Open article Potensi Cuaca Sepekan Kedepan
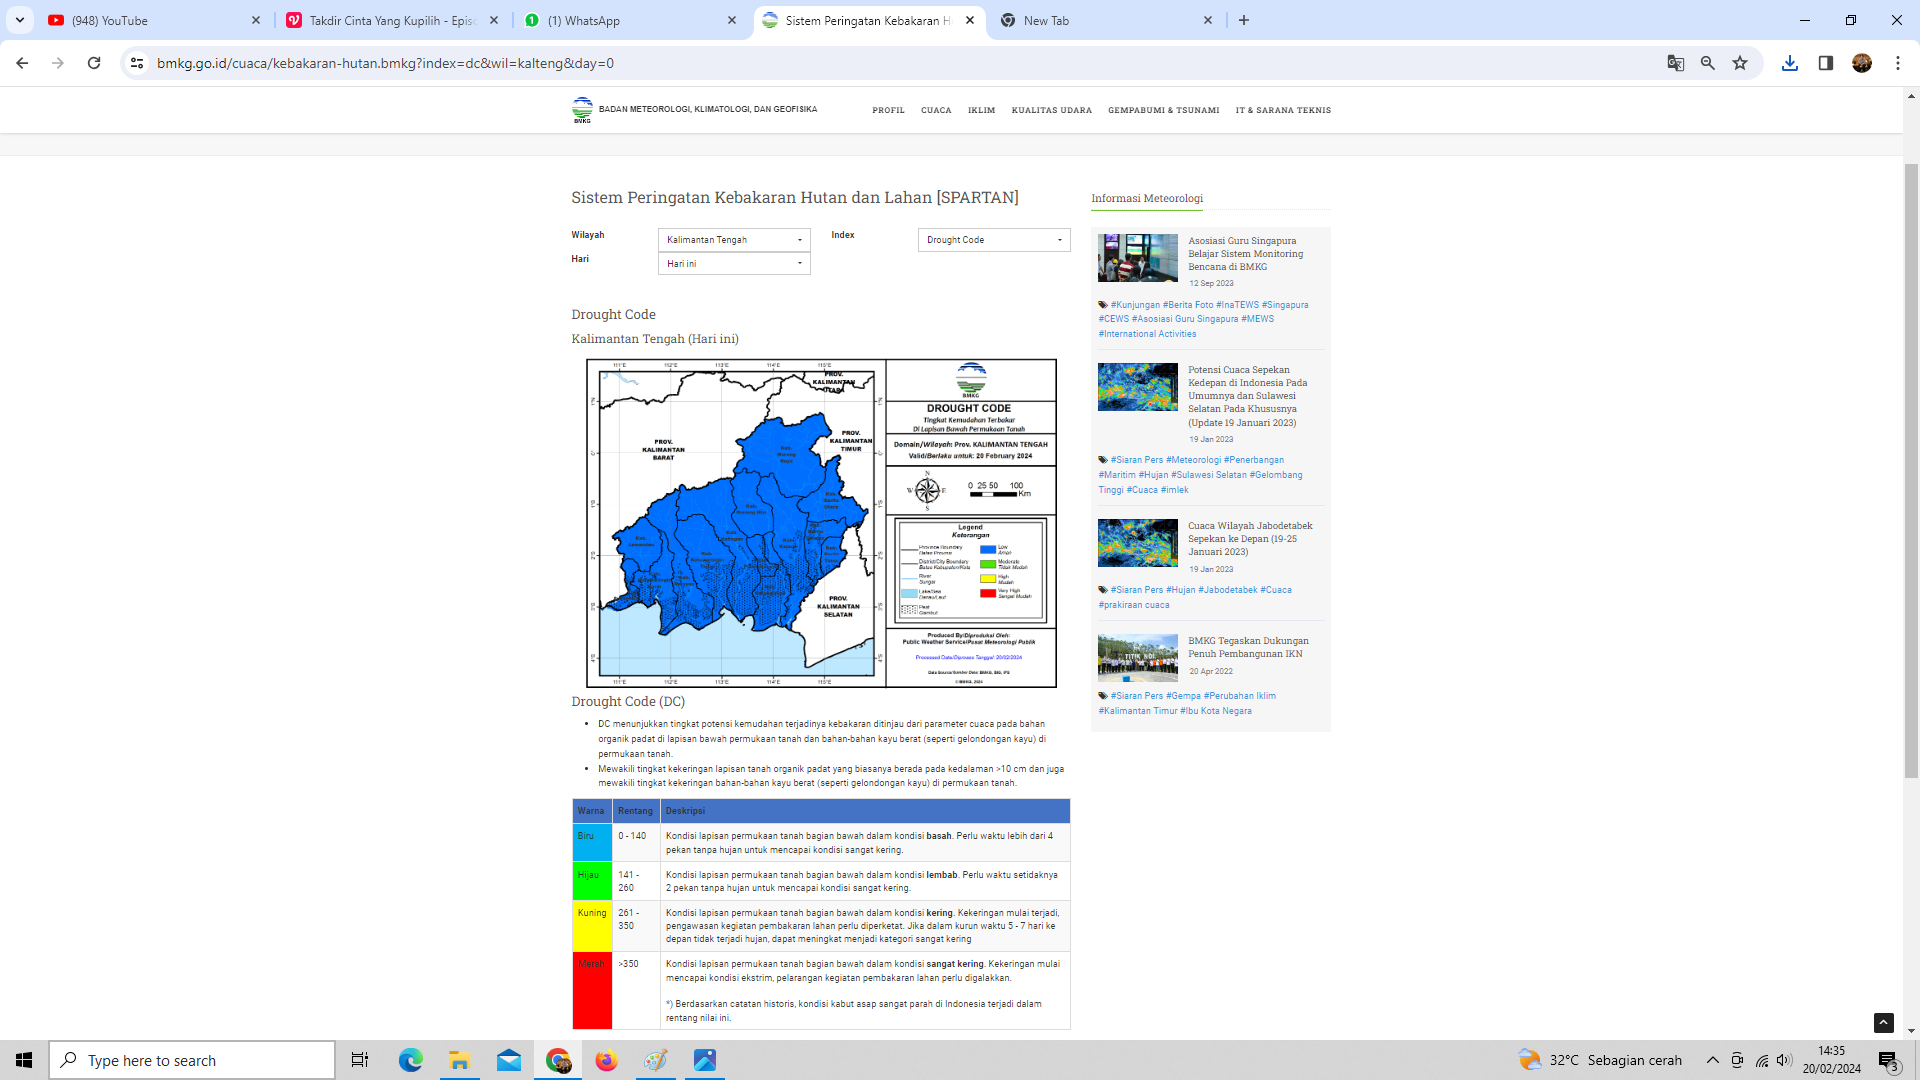This screenshot has height=1080, width=1920. point(1248,396)
